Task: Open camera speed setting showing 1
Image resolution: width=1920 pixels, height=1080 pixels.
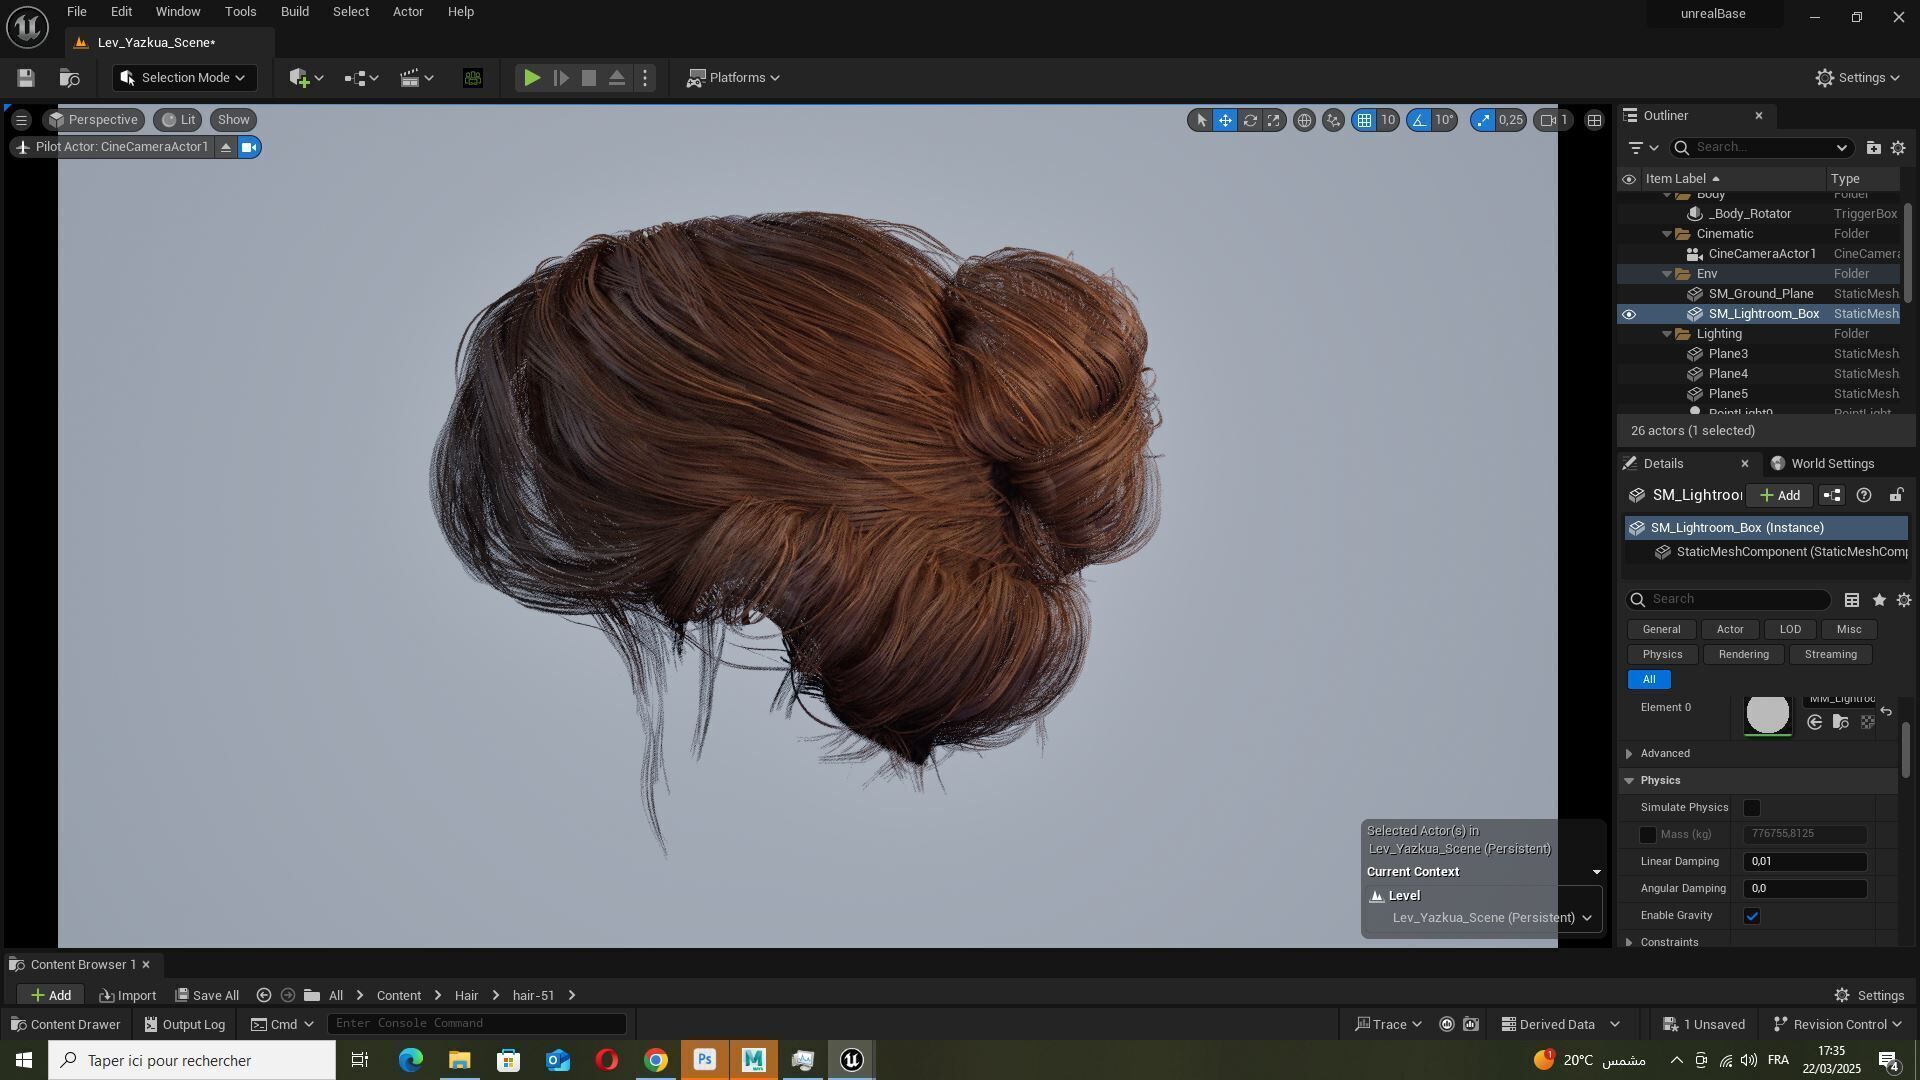Action: (x=1555, y=120)
